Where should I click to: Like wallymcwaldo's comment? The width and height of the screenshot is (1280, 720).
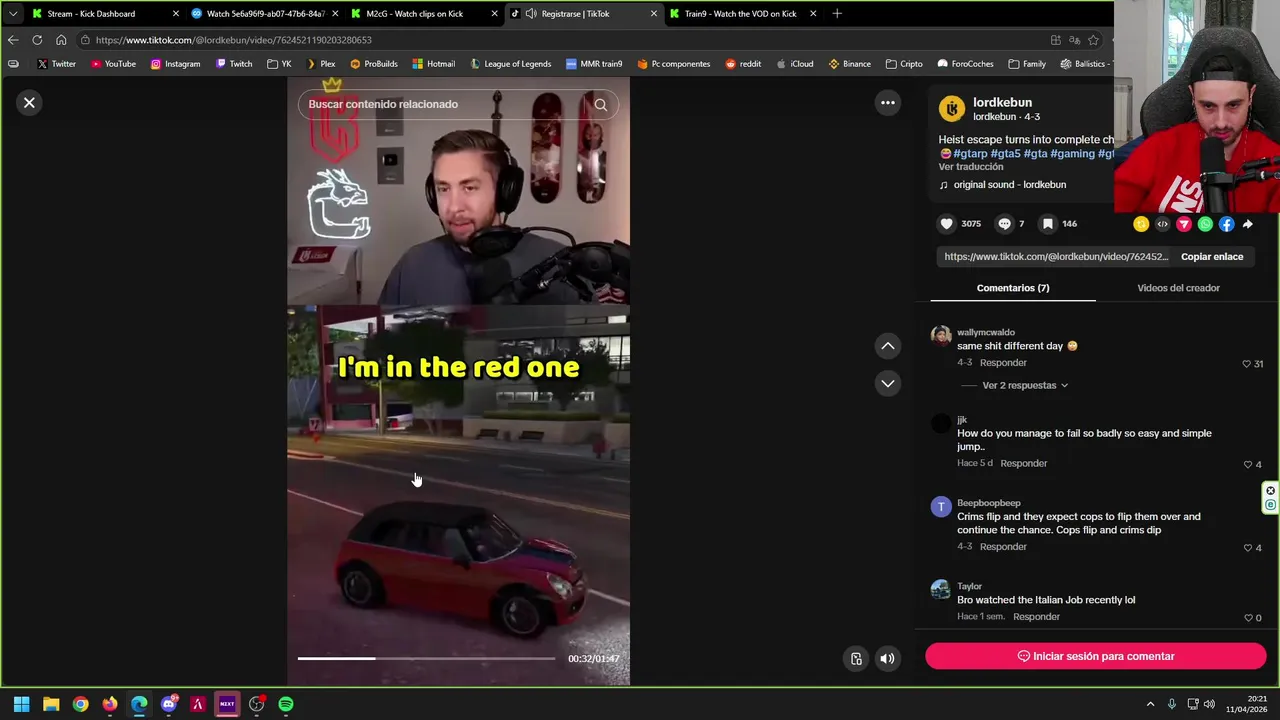tap(1246, 364)
